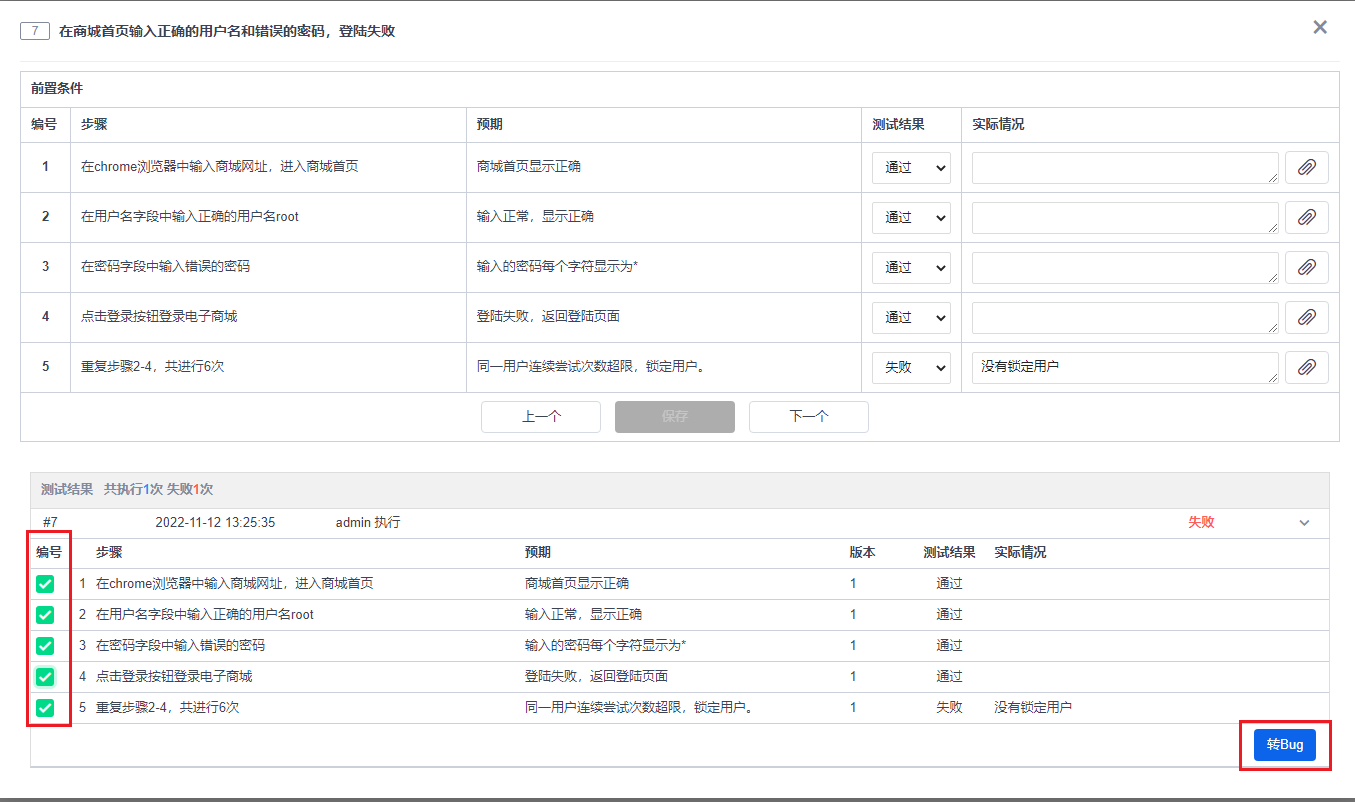Click the 版本 column header in result table
The image size is (1355, 802).
coord(862,553)
